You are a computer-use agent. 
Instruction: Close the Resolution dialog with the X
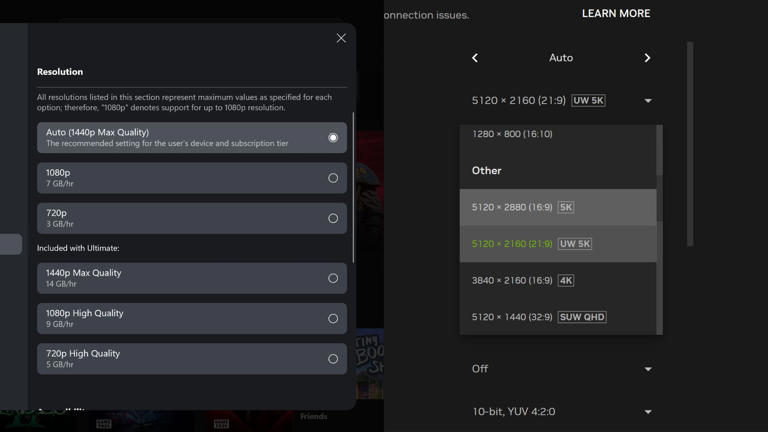click(341, 38)
